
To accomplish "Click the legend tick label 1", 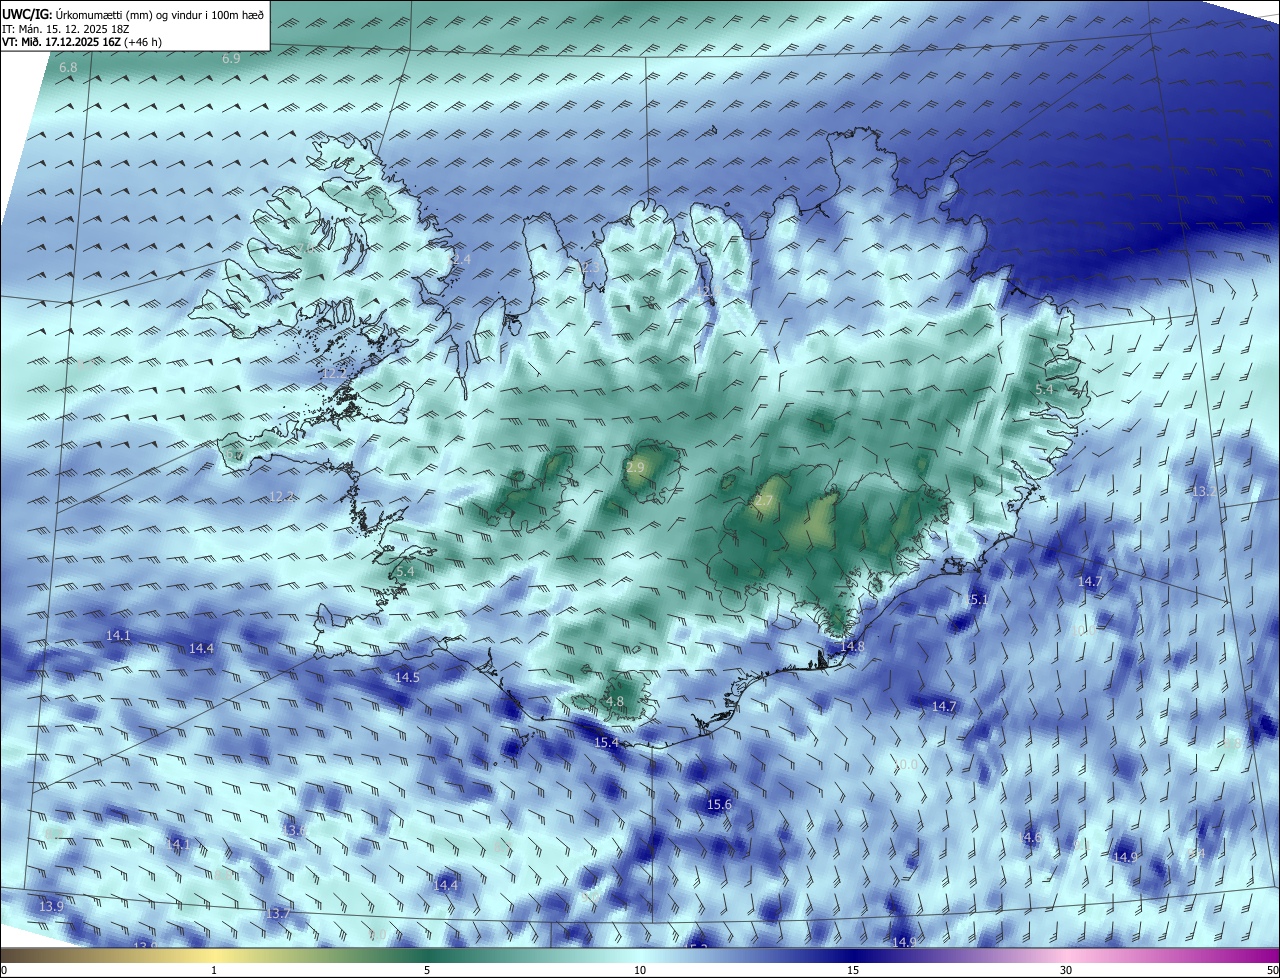I will (x=214, y=970).
